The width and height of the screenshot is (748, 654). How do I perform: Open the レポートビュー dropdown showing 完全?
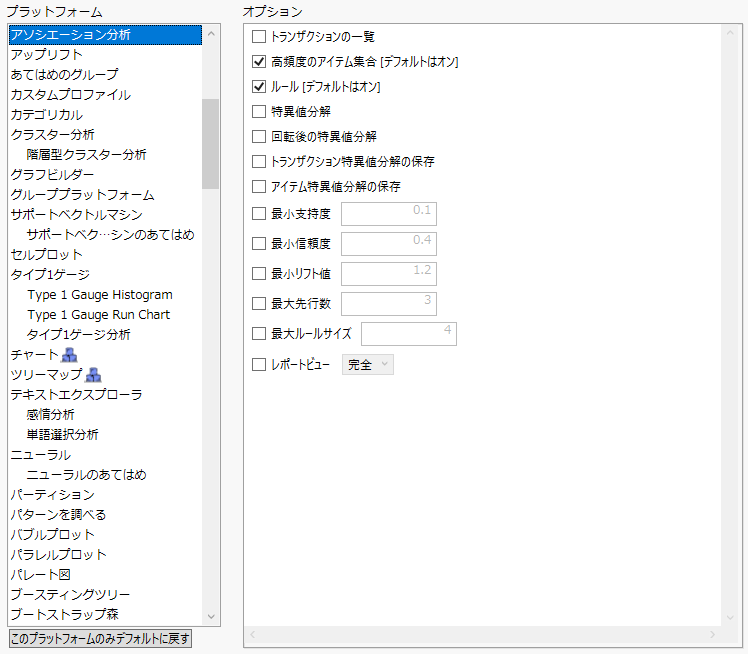tap(368, 365)
